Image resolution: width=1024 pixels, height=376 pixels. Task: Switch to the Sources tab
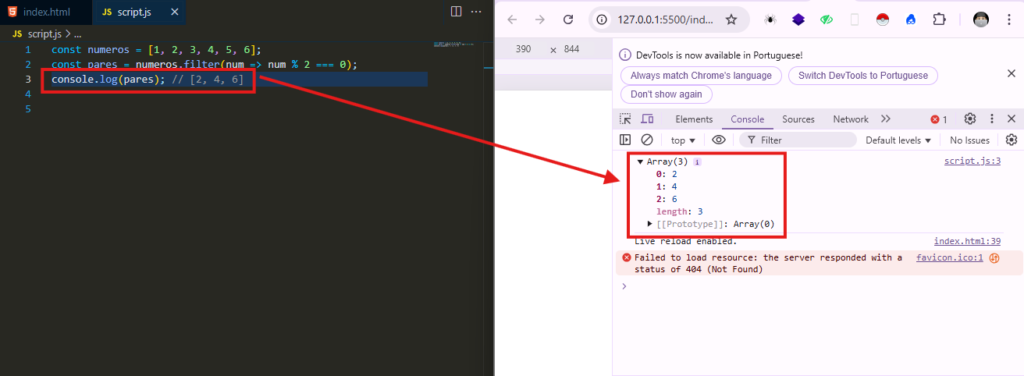(x=798, y=119)
